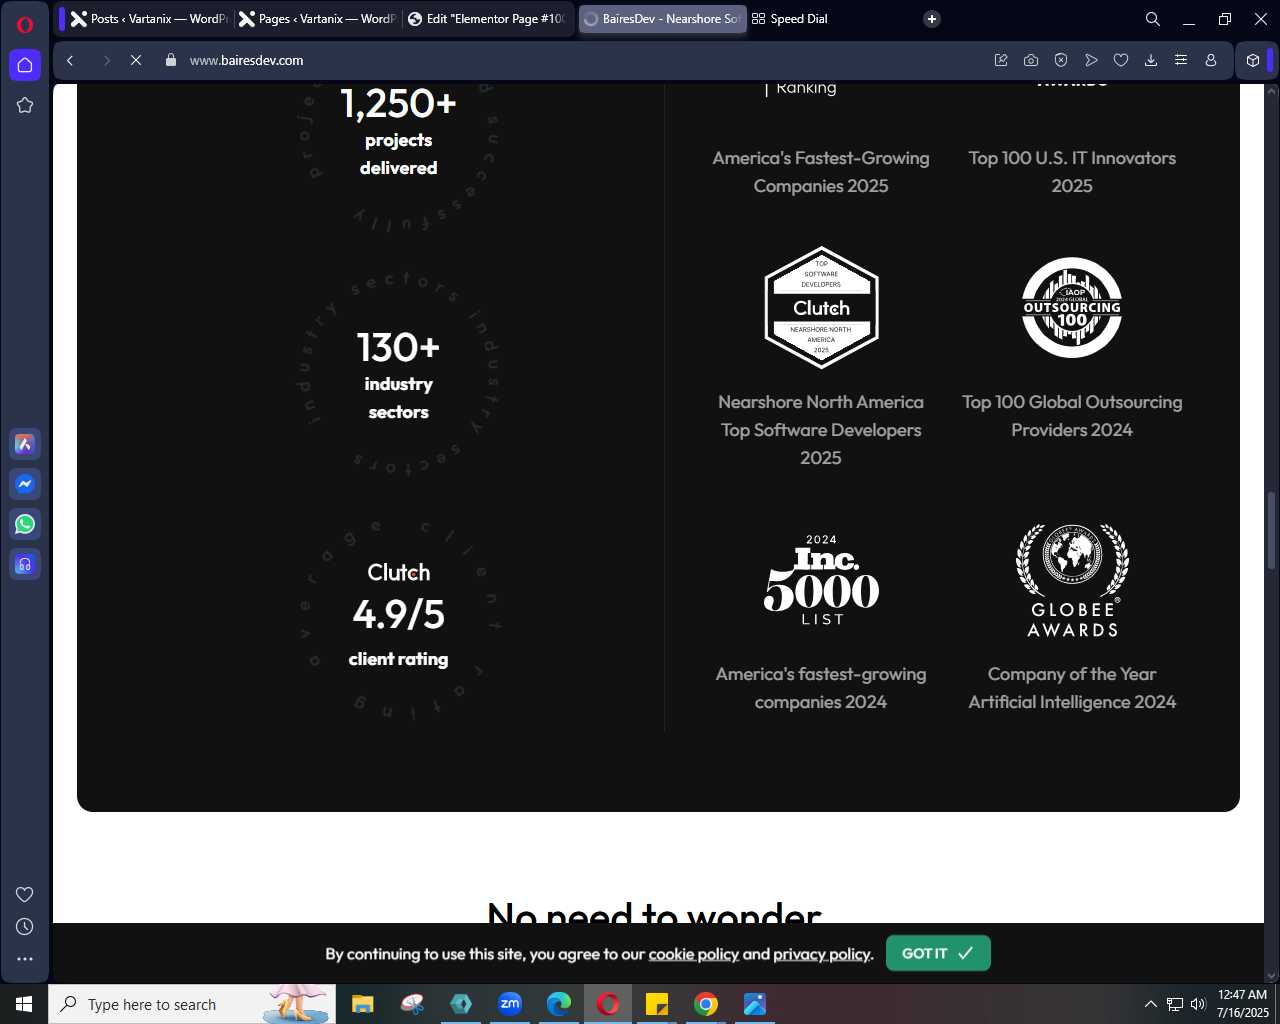Viewport: 1280px width, 1024px height.
Task: Open sidebar setup three-dots menu
Action: coord(25,959)
